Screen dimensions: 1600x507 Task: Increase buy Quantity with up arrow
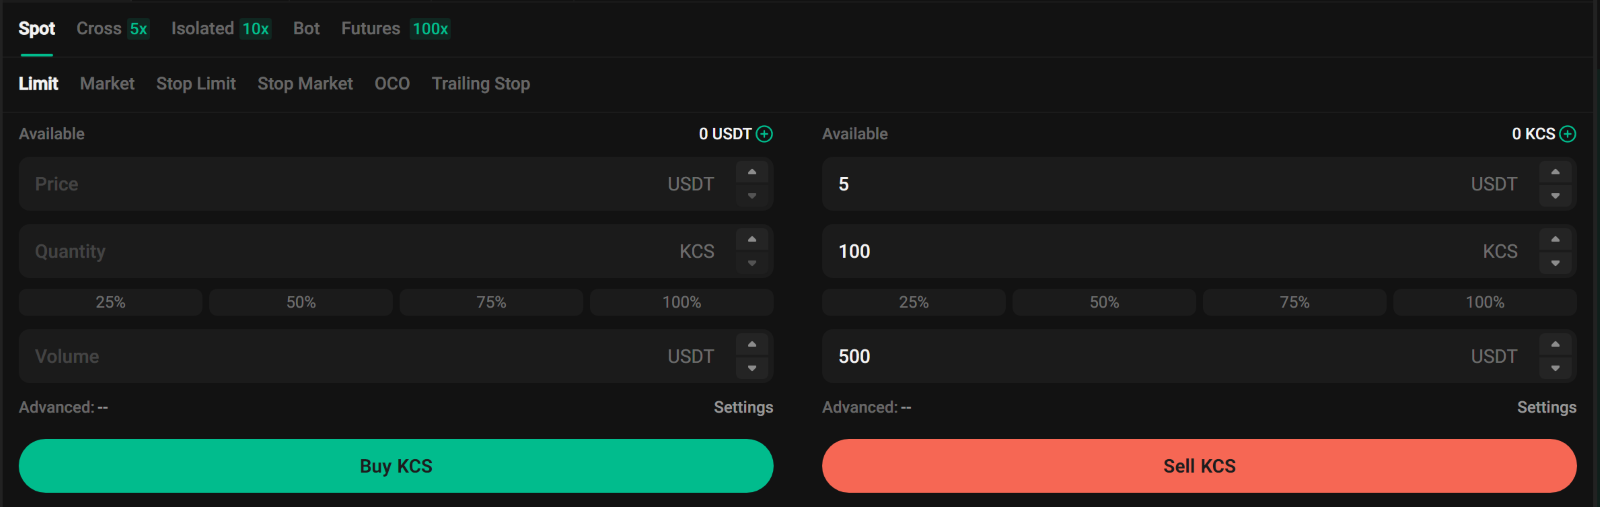[752, 239]
